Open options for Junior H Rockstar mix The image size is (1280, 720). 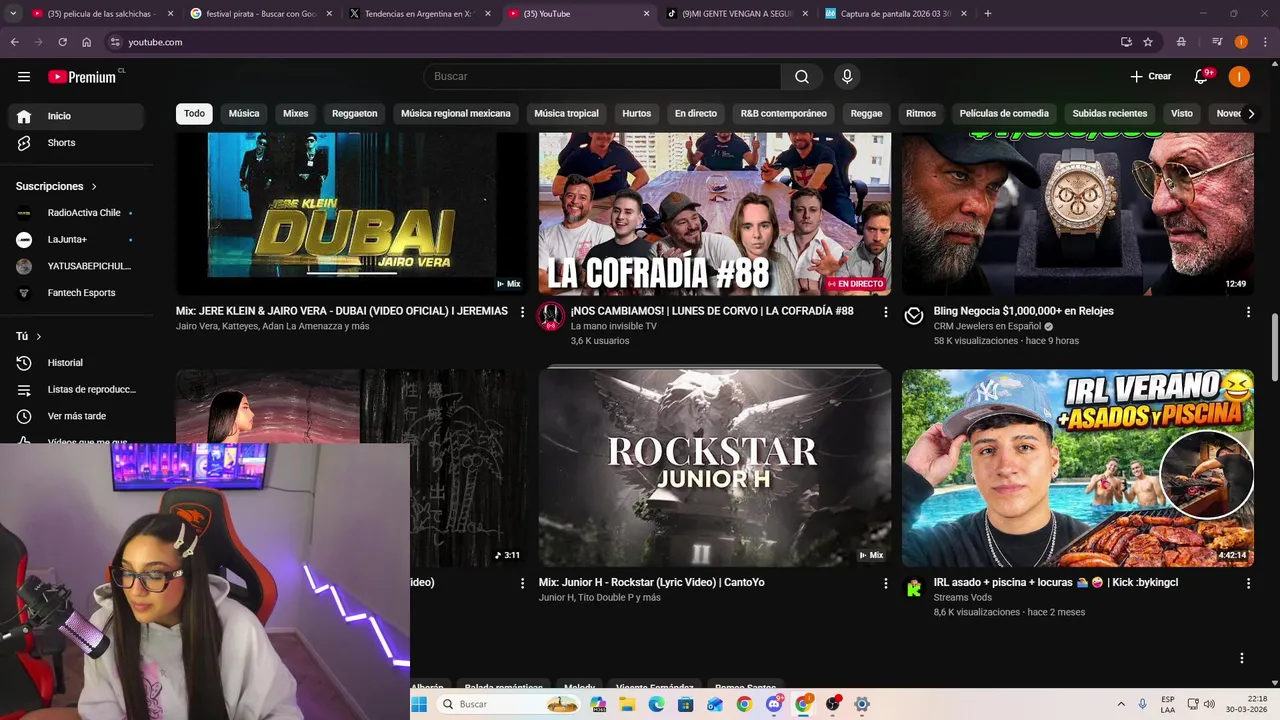pos(885,583)
